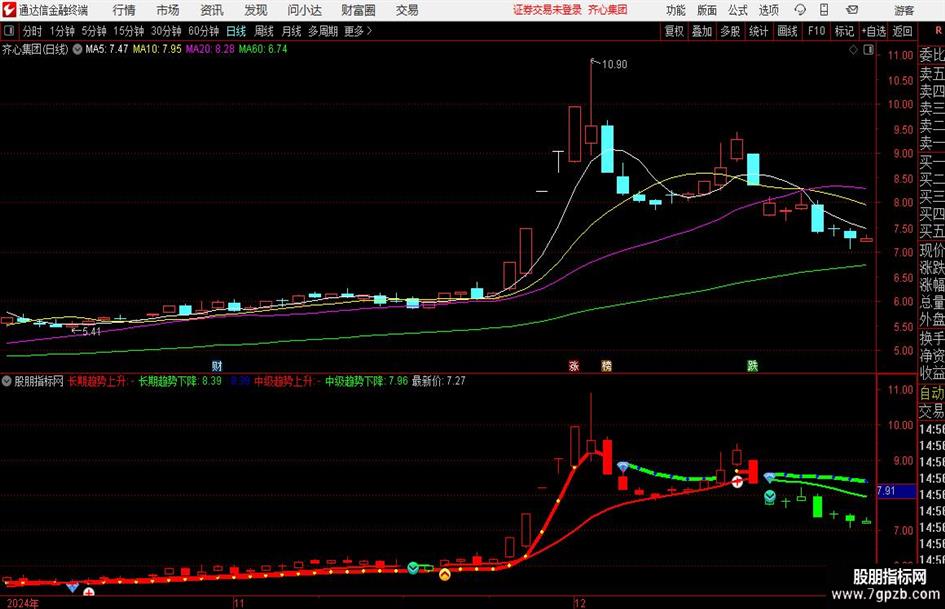Click the red 齐心集团 title link
Screen dimensions: 945x609
click(608, 10)
